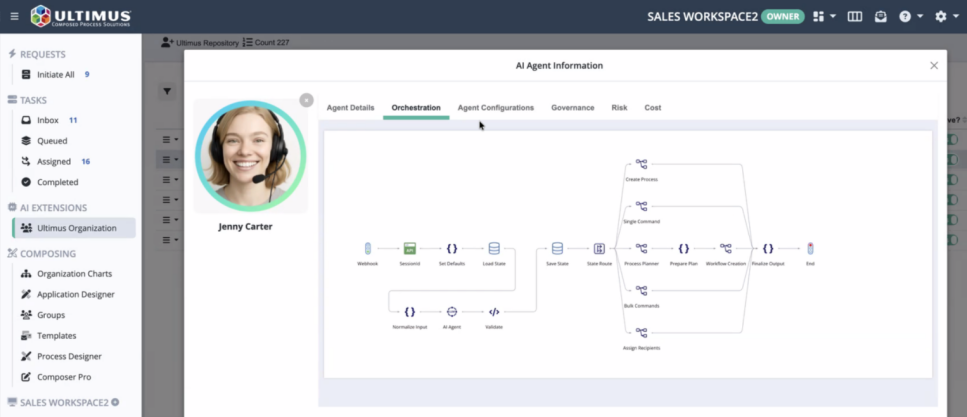This screenshot has width=967, height=417.
Task: Click the SALES WORKSPACE2 header title
Action: point(702,17)
